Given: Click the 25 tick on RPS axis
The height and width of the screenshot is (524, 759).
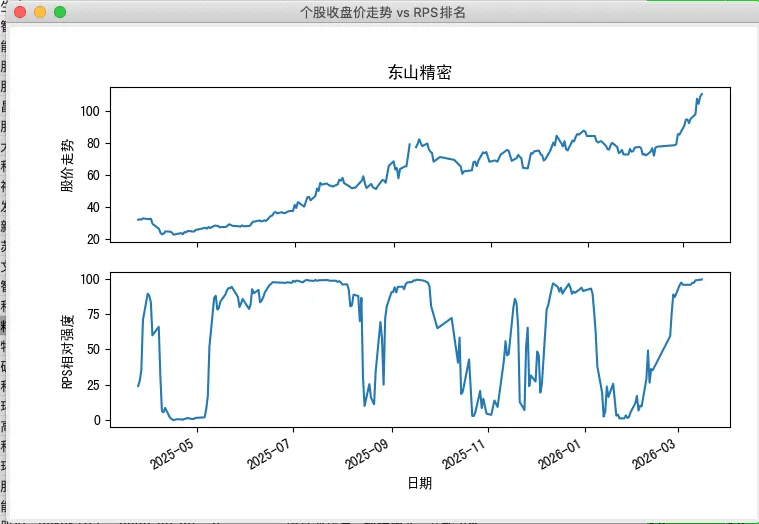Looking at the screenshot, I should 93,385.
